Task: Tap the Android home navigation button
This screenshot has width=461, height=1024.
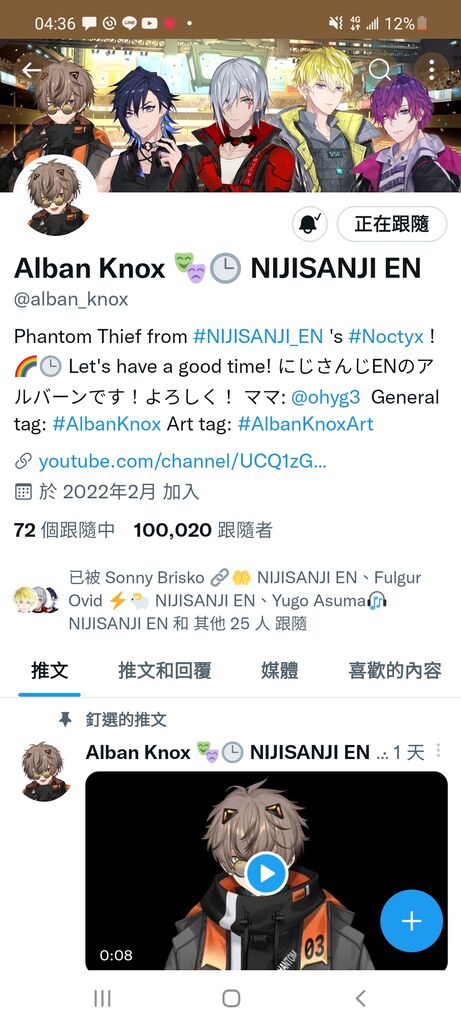Action: pyautogui.click(x=230, y=998)
